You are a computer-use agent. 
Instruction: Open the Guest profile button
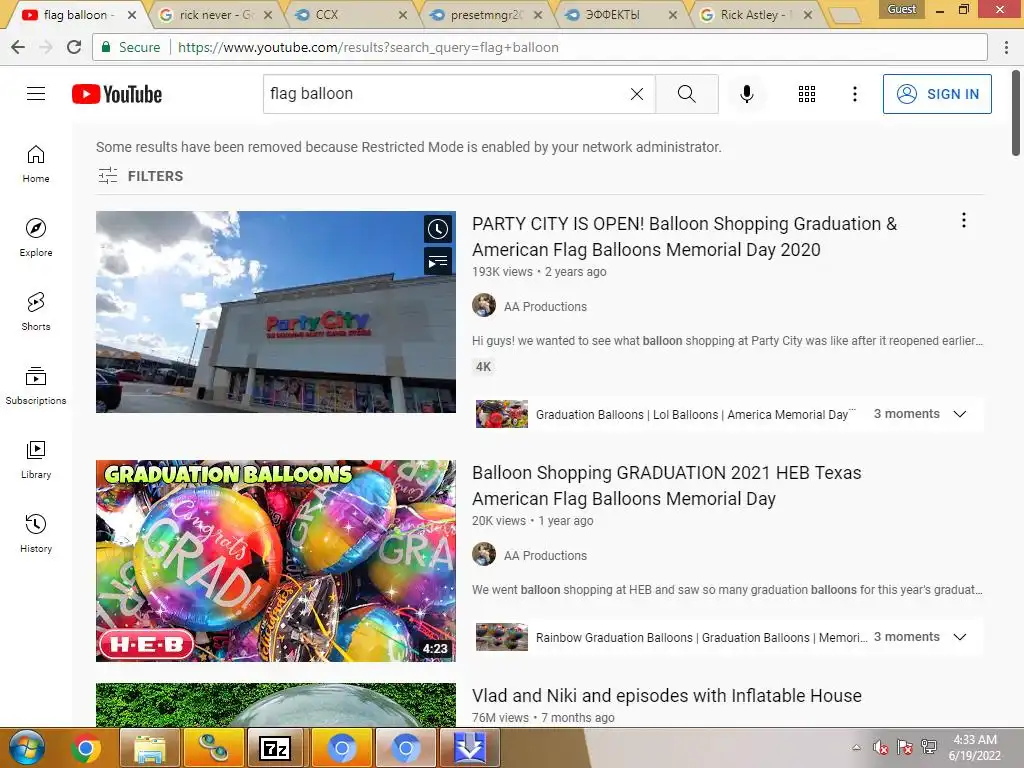901,9
